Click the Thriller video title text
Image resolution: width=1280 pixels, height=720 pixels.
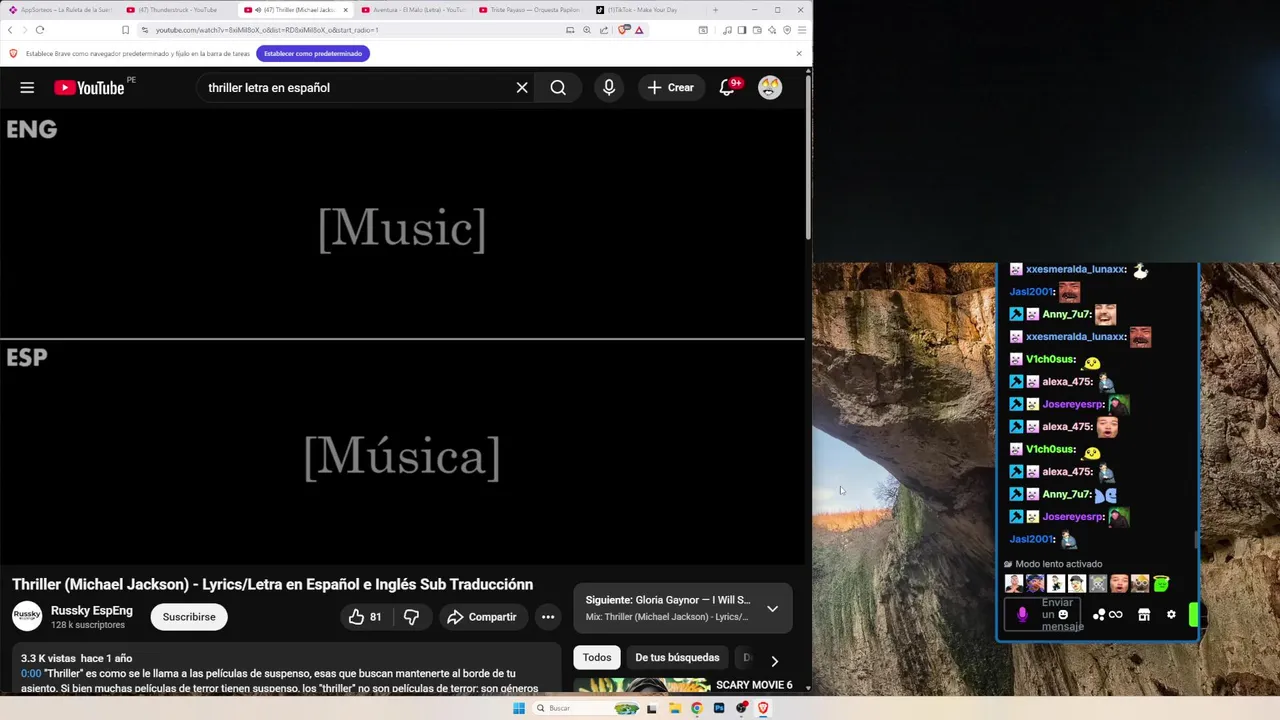tap(272, 584)
